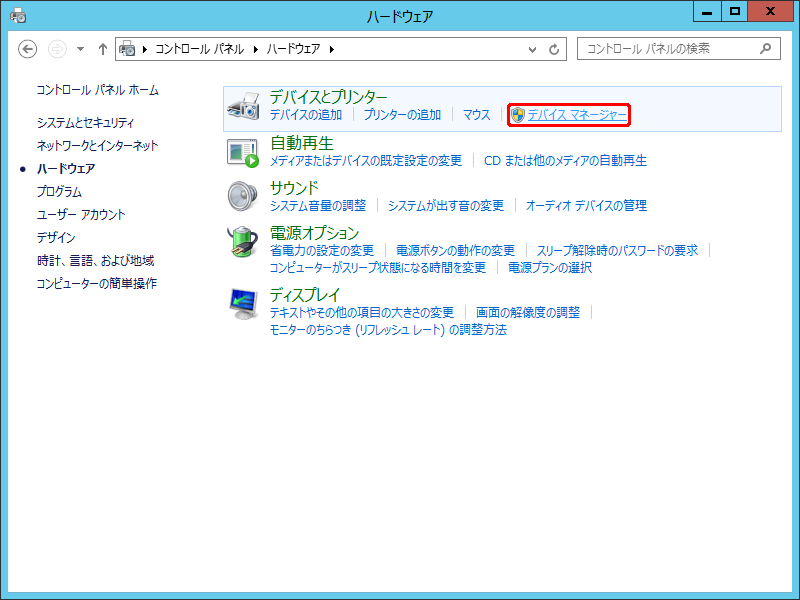Close the ハードウェア window
This screenshot has width=800, height=600.
click(770, 11)
